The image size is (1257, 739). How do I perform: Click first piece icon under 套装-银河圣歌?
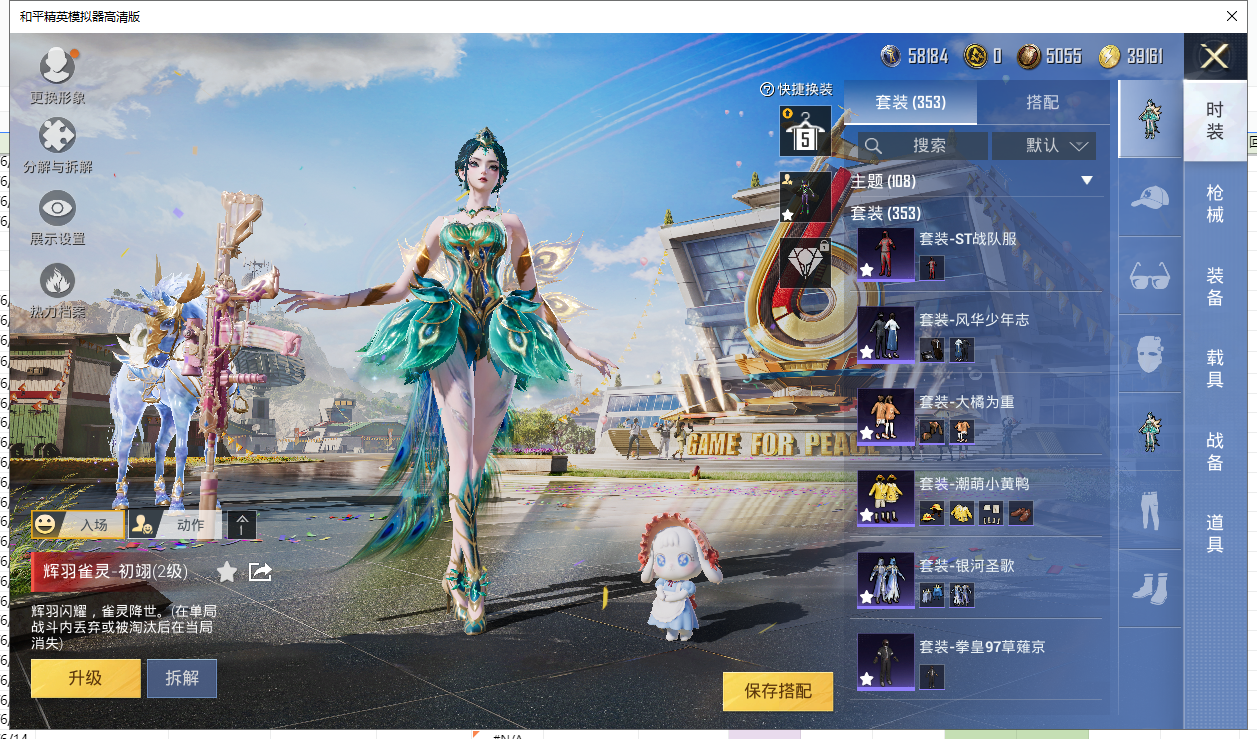pyautogui.click(x=932, y=595)
